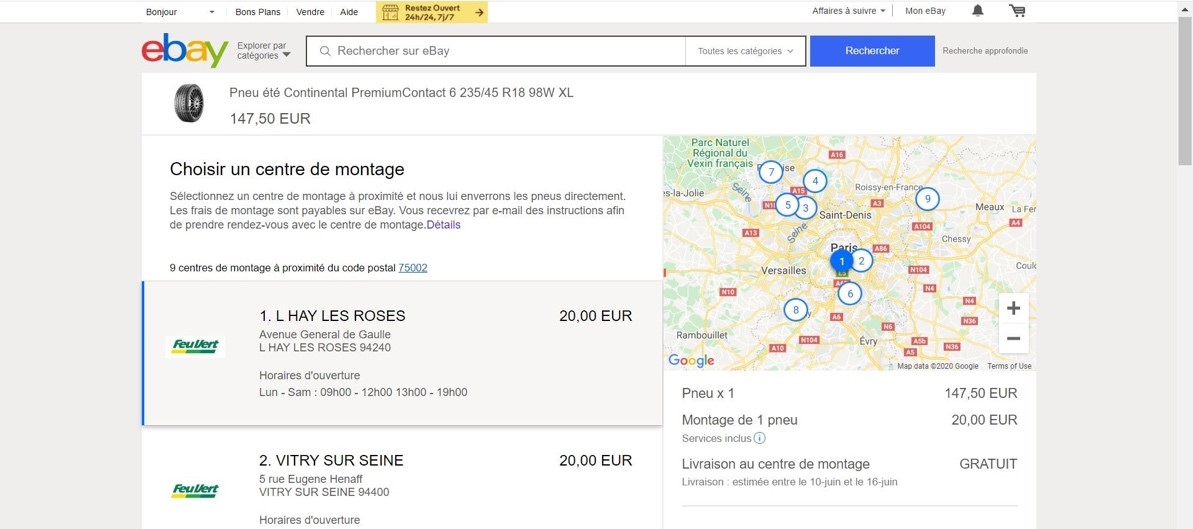The height and width of the screenshot is (529, 1193).
Task: Click the Feu Vert logo for L Hay Les Roses
Action: coord(195,347)
